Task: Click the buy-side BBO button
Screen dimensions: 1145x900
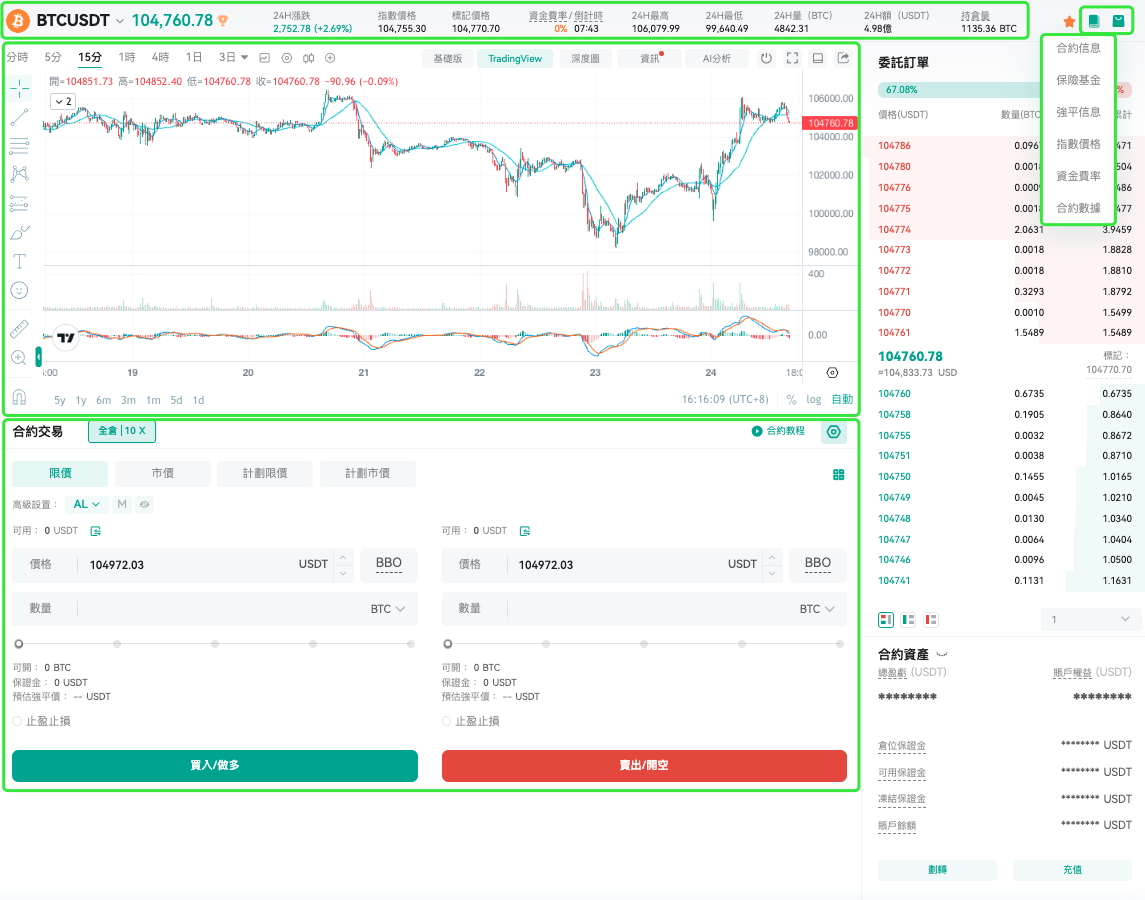Action: (388, 565)
